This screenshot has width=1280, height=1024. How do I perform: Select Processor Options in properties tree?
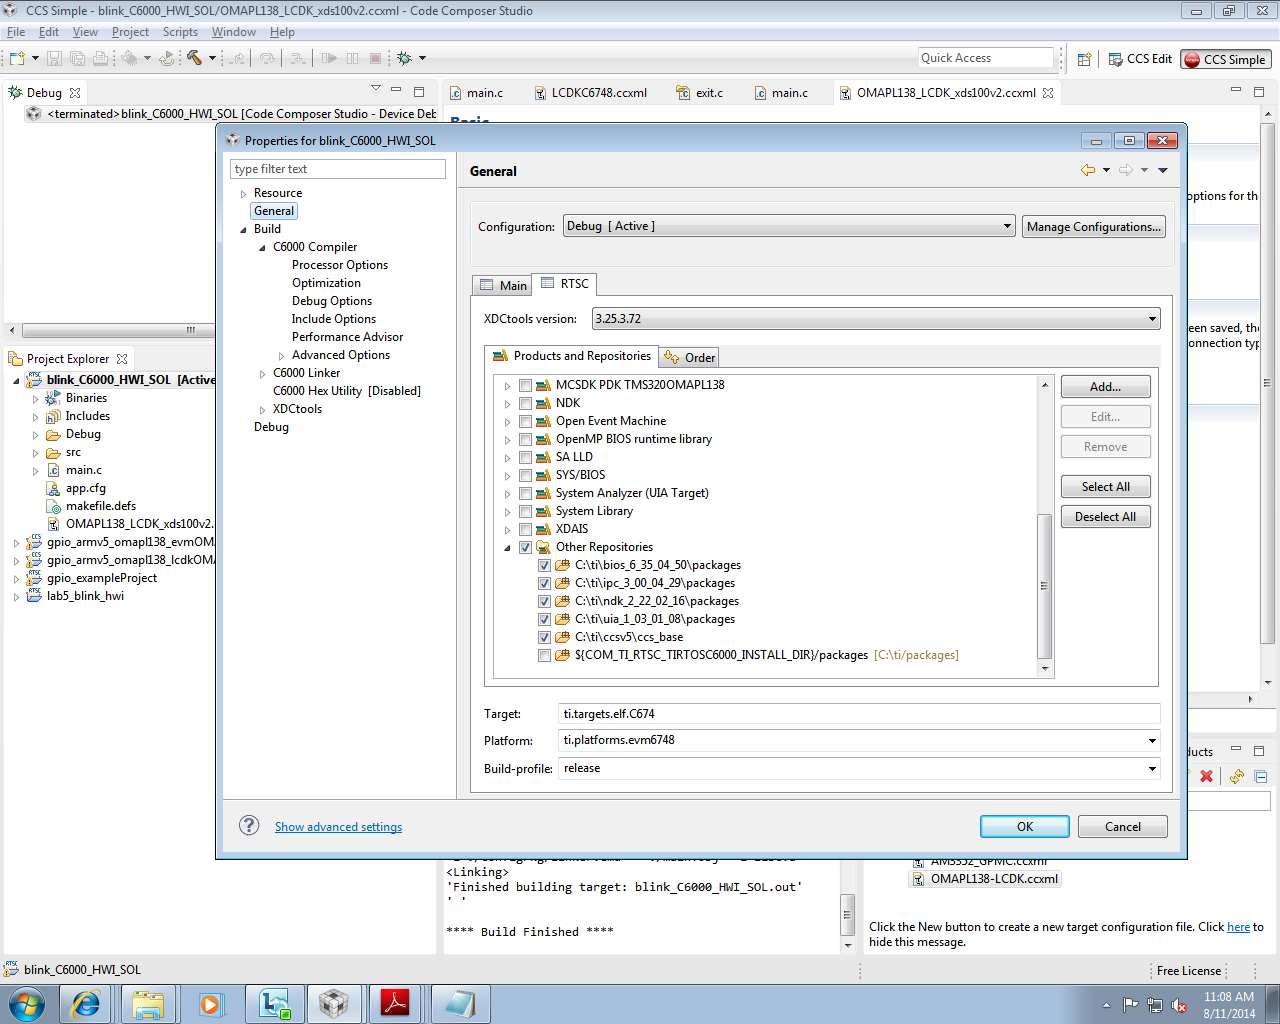click(340, 265)
